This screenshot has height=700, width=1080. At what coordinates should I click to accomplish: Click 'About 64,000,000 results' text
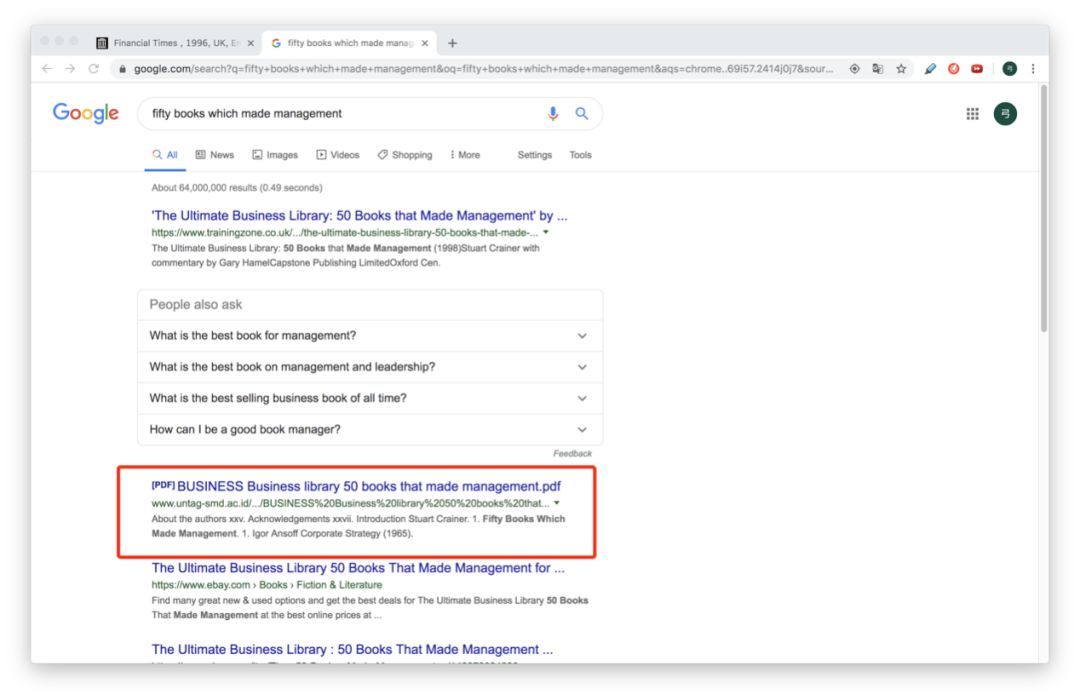237,187
